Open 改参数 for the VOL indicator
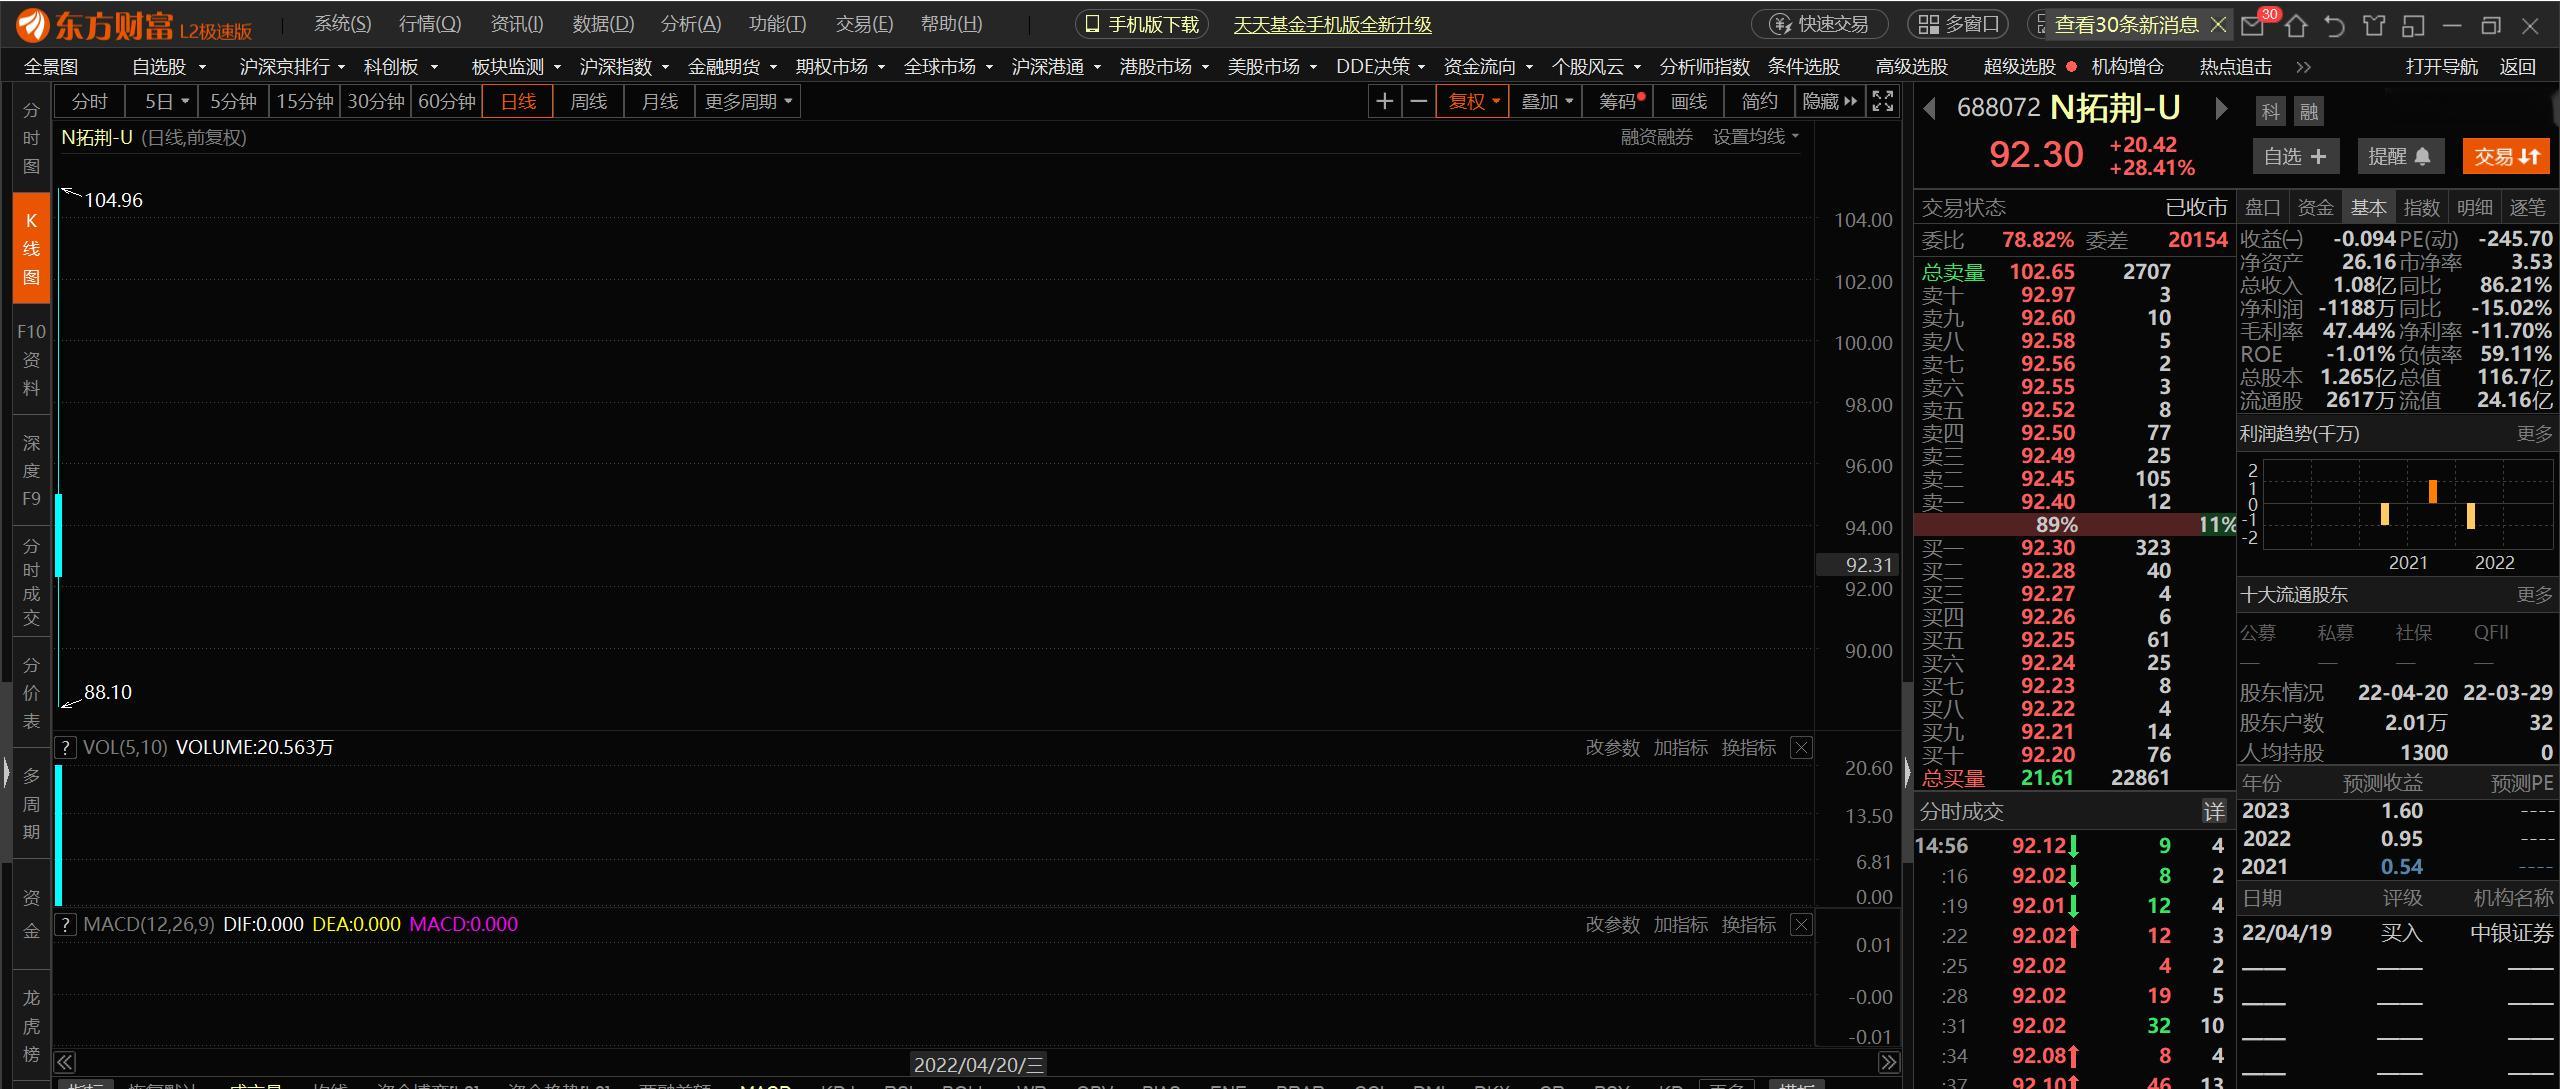 pos(1612,747)
